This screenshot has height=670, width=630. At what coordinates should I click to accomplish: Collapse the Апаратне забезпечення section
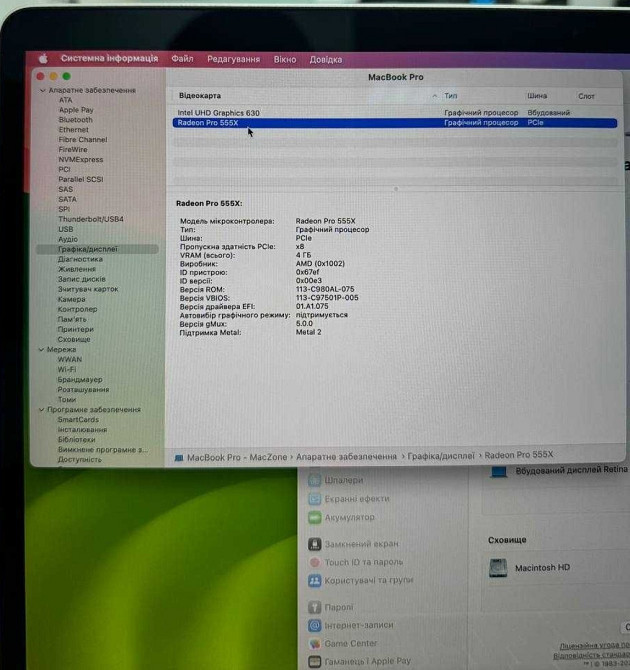click(42, 91)
